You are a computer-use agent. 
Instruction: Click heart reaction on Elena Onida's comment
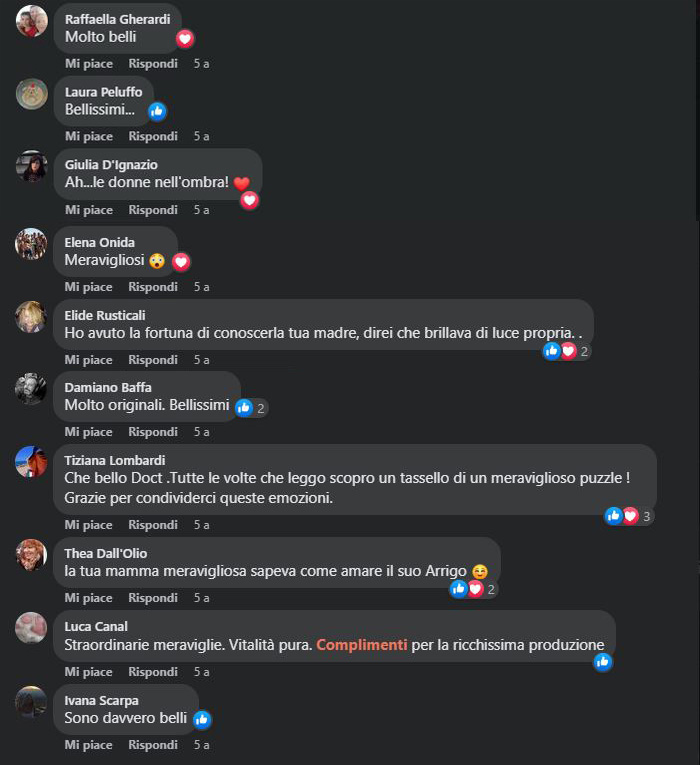[x=181, y=262]
